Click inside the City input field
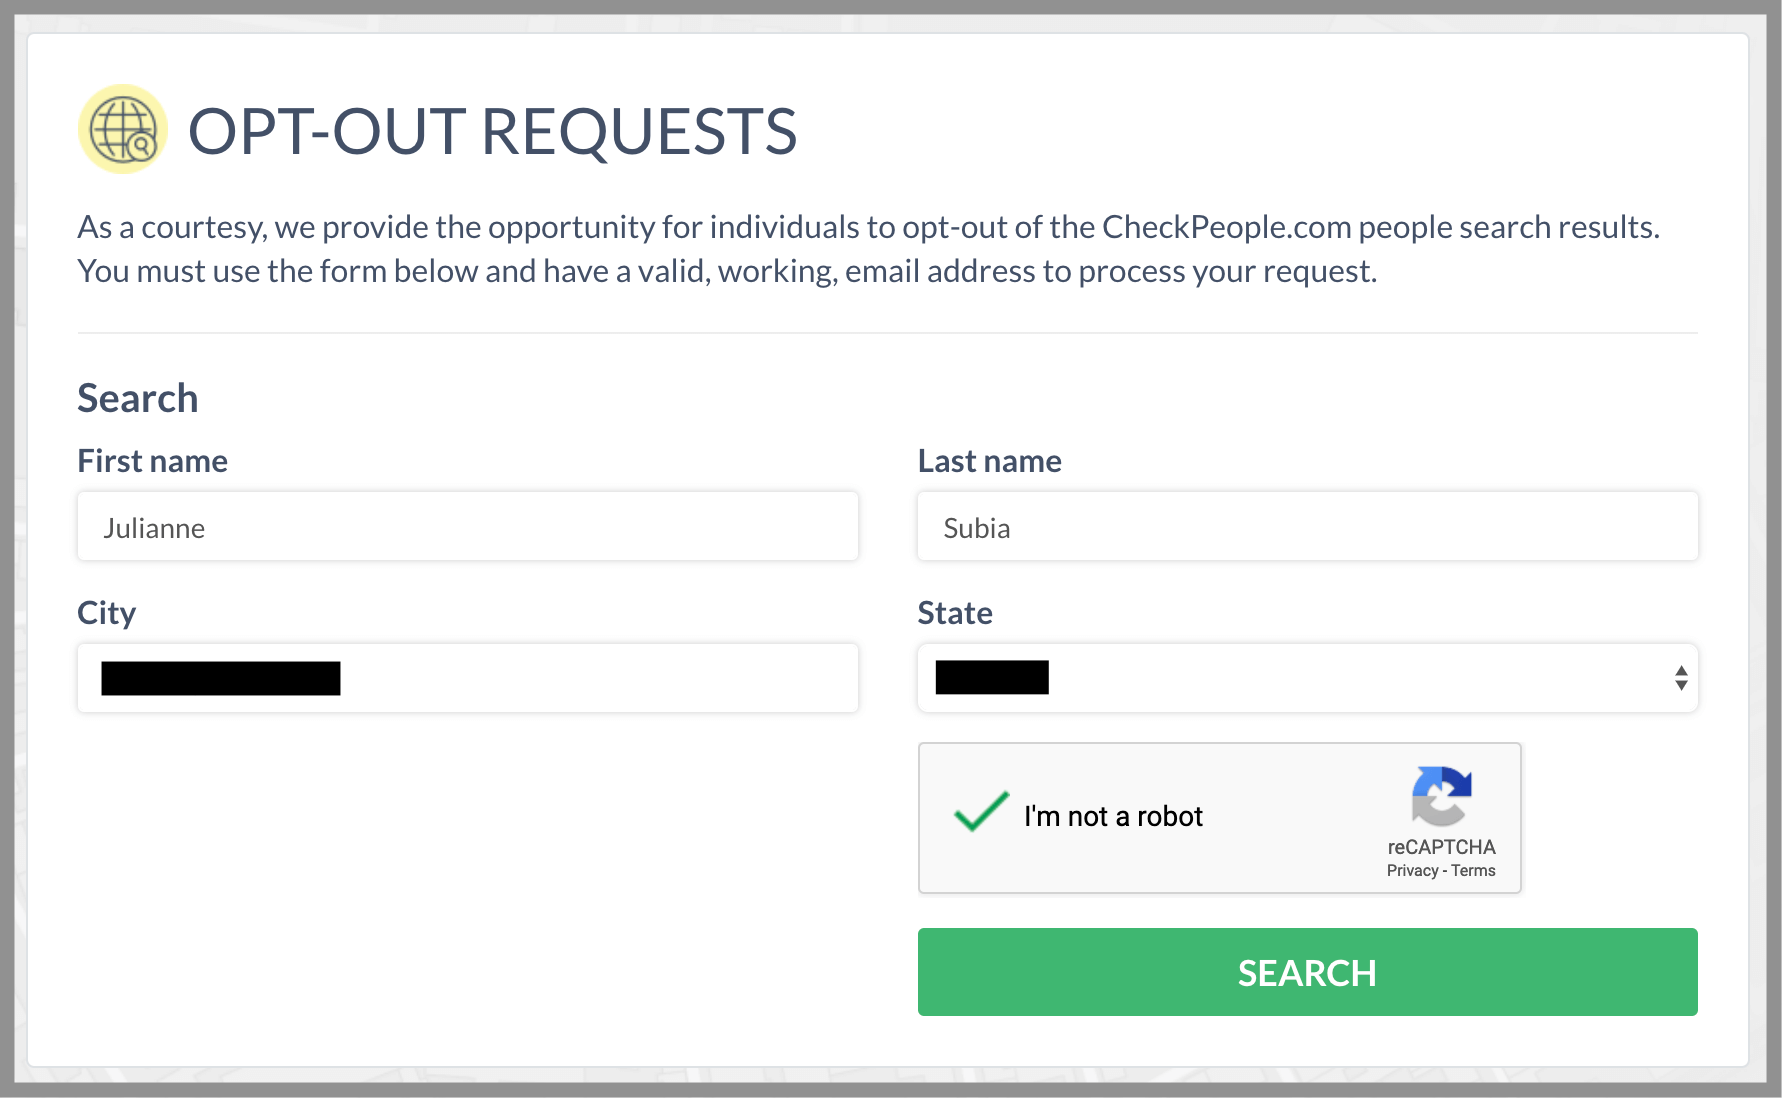Image resolution: width=1782 pixels, height=1098 pixels. click(x=467, y=678)
